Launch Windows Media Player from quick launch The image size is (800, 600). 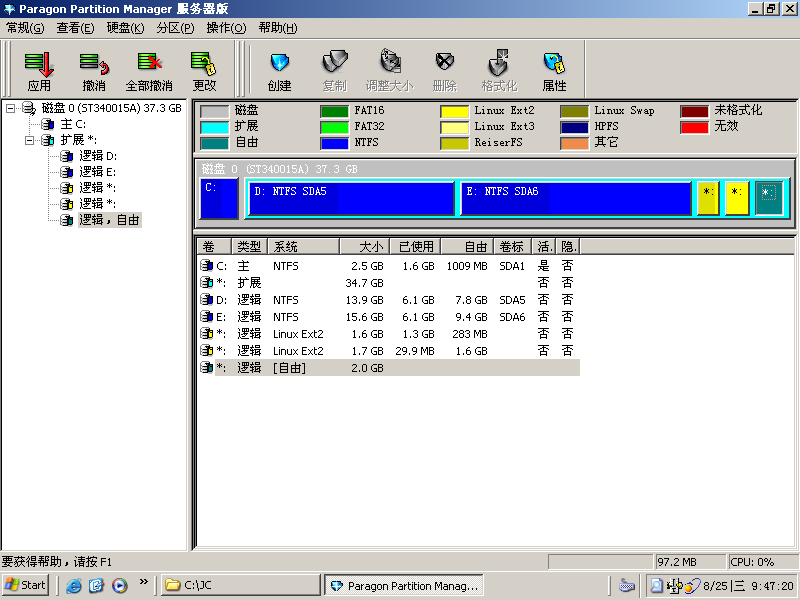[x=120, y=585]
